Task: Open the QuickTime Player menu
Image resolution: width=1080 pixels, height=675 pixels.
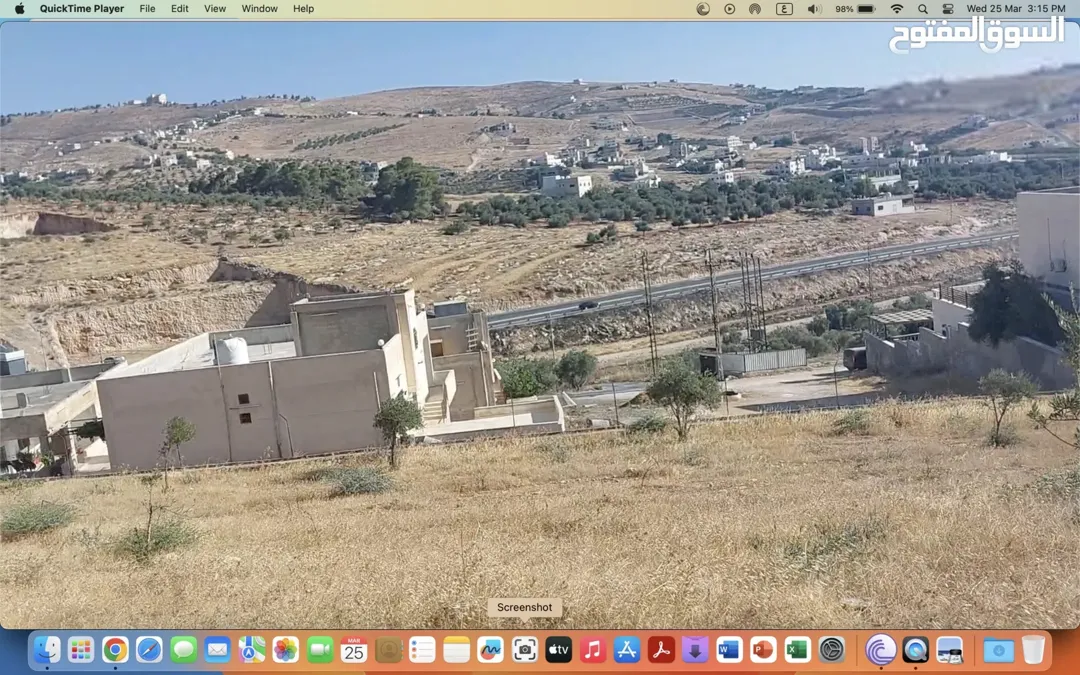Action: (82, 8)
